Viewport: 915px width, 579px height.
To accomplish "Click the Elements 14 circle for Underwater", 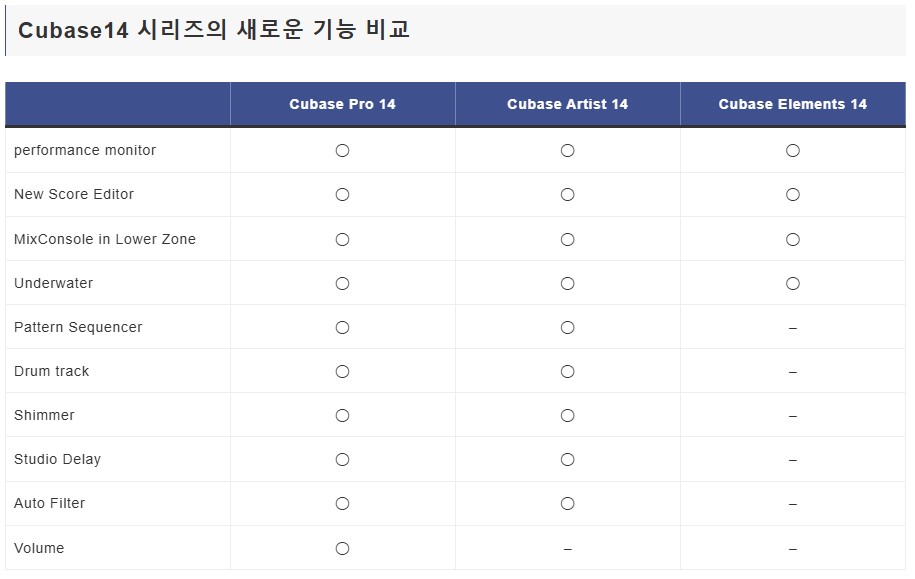I will pyautogui.click(x=792, y=284).
